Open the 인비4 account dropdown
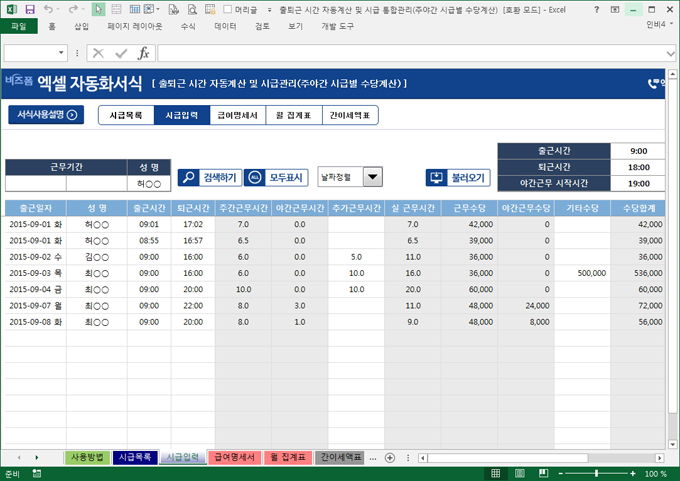The height and width of the screenshot is (481, 680). point(658,26)
